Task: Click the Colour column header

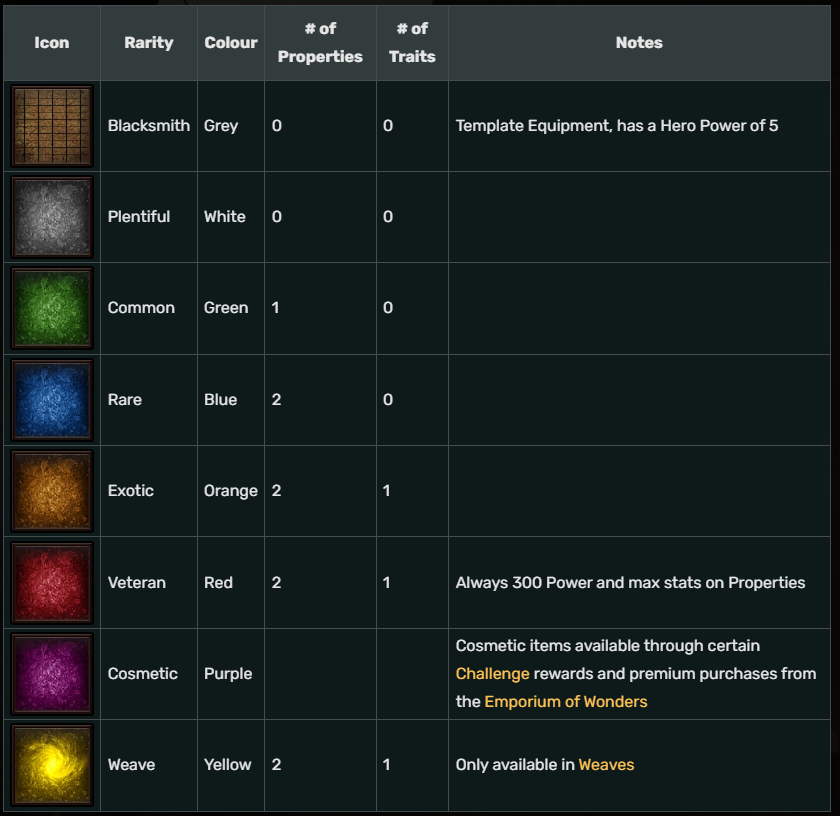Action: (x=231, y=43)
